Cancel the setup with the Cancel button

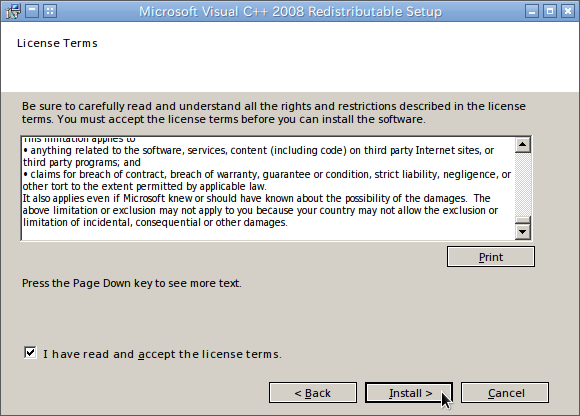[x=505, y=393]
